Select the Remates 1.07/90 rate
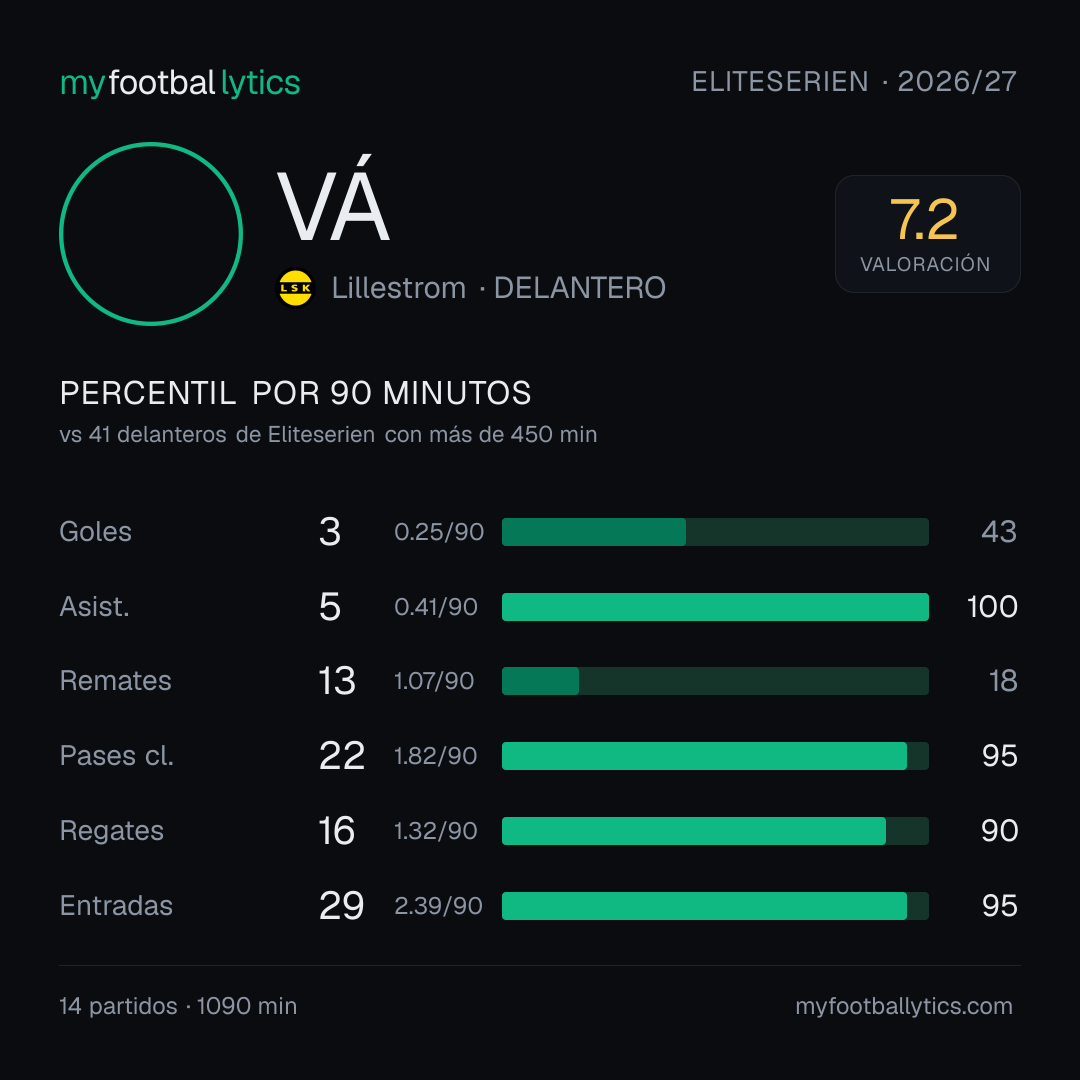Screen dimensions: 1080x1080 (434, 681)
